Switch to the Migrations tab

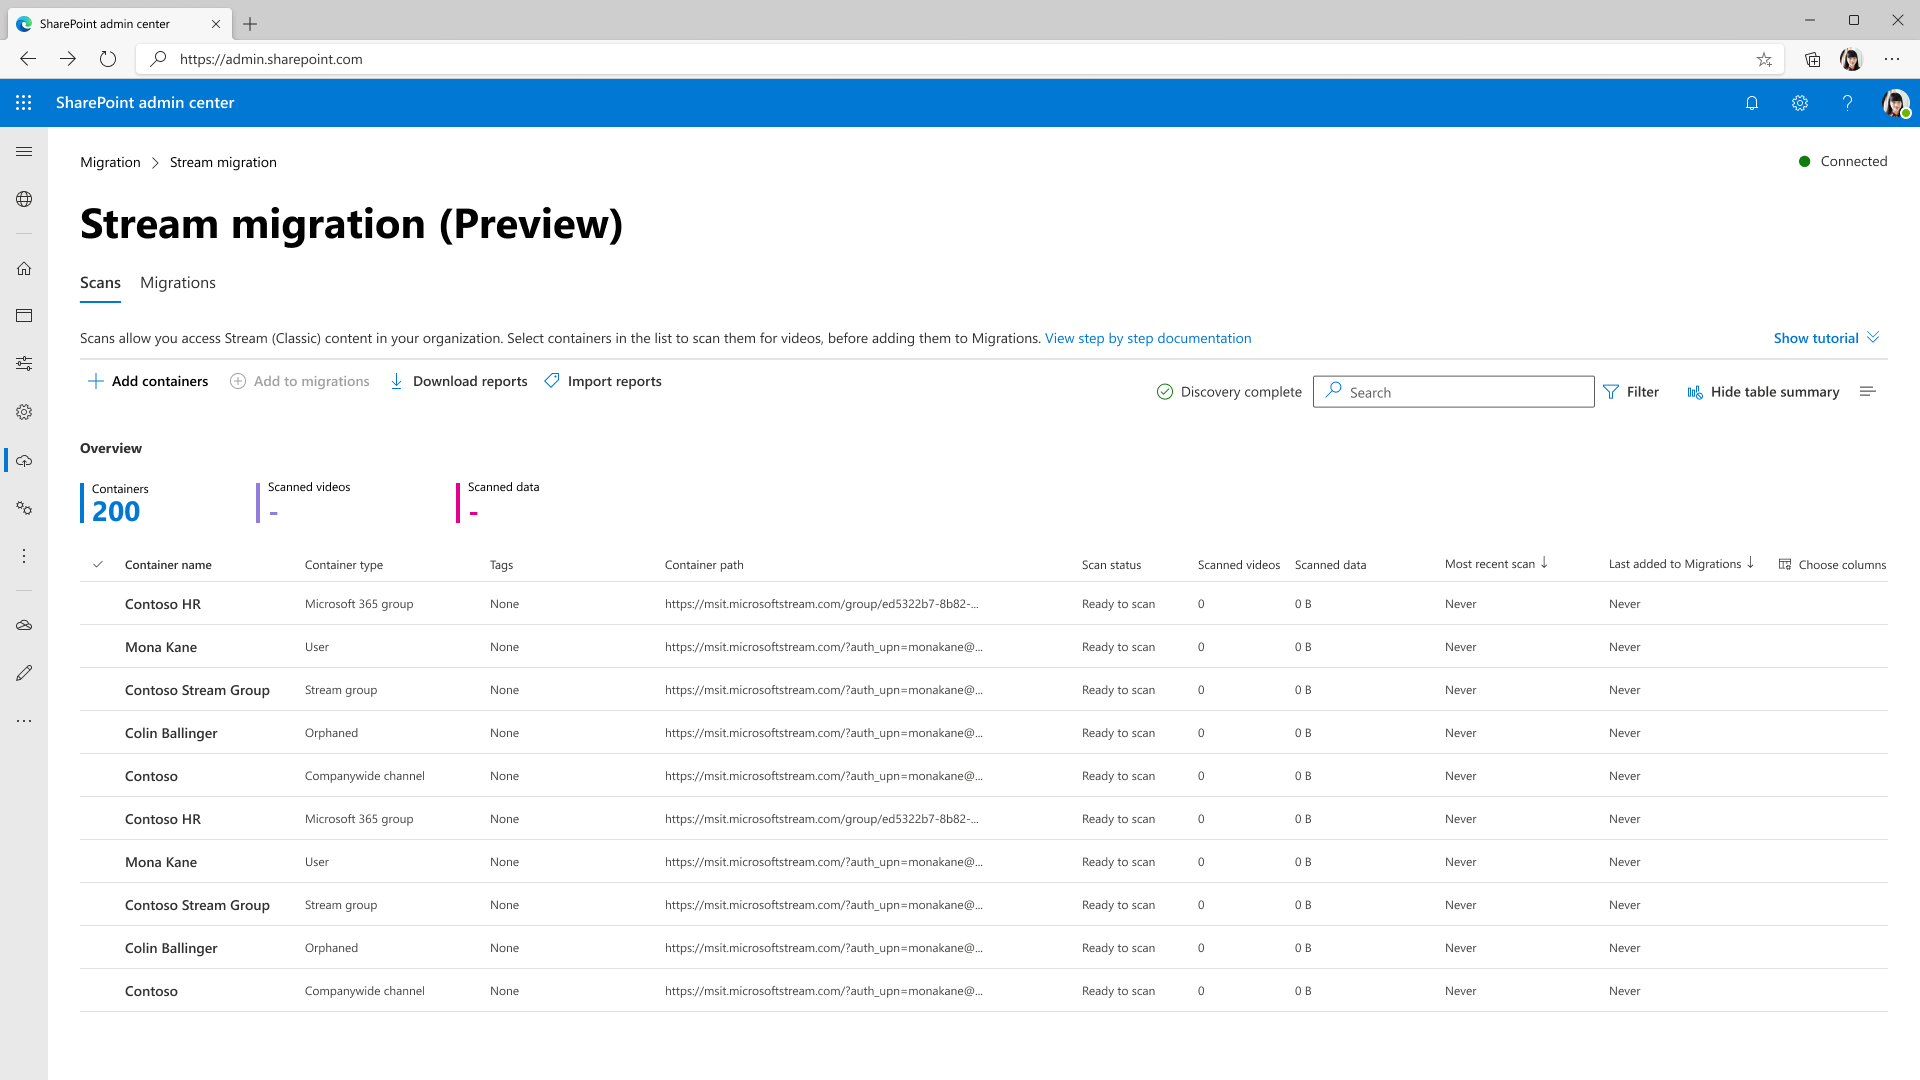pyautogui.click(x=177, y=282)
